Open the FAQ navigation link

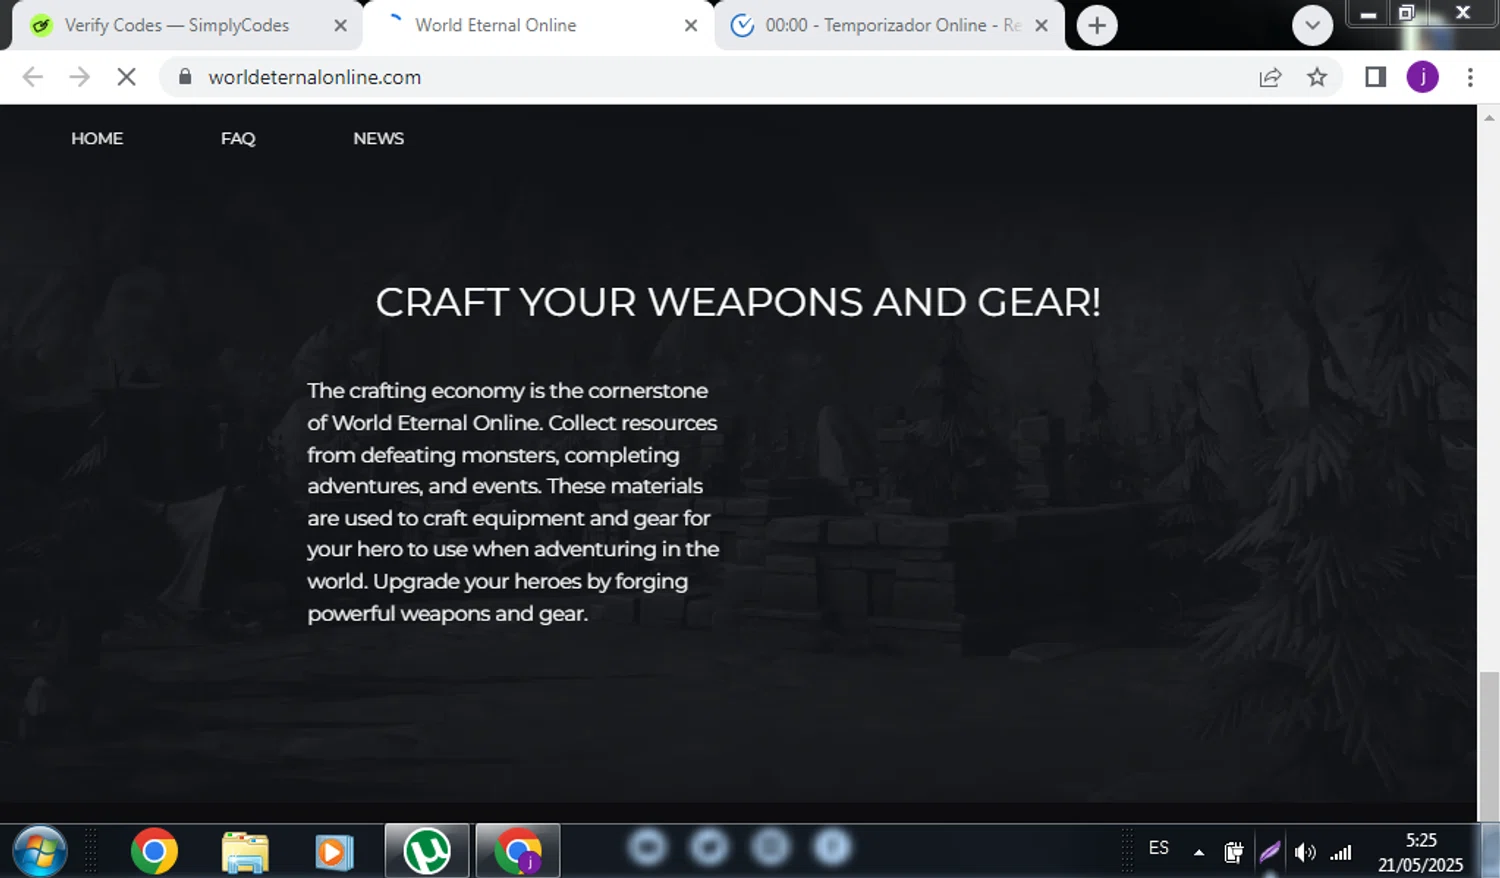click(238, 138)
